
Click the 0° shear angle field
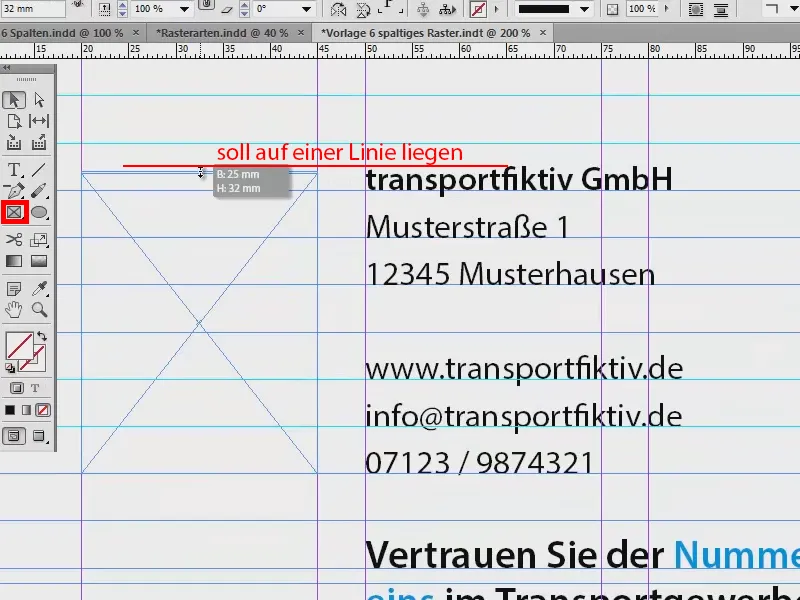[x=278, y=9]
